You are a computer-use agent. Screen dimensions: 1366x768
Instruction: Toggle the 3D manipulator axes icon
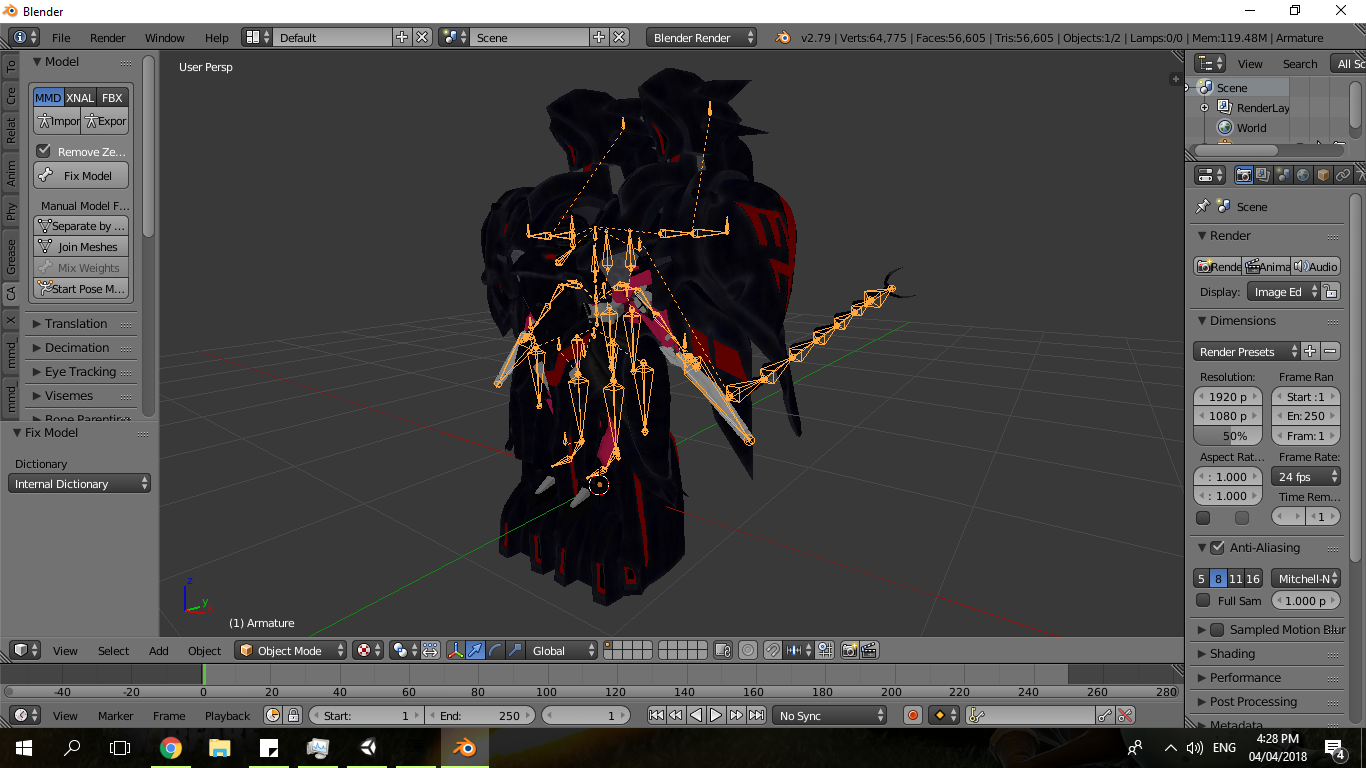[x=456, y=650]
